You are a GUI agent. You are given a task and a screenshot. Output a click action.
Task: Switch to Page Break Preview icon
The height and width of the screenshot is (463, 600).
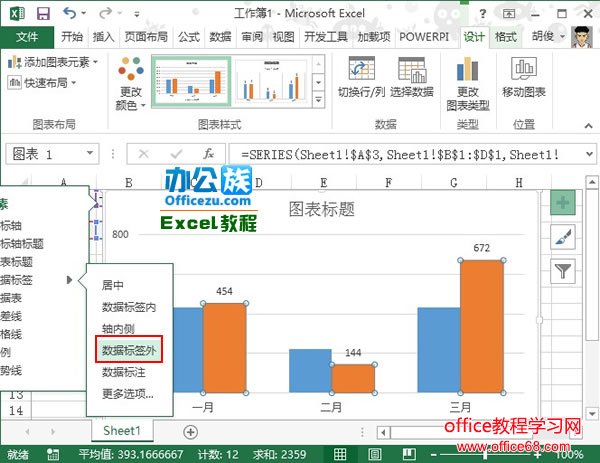409,454
